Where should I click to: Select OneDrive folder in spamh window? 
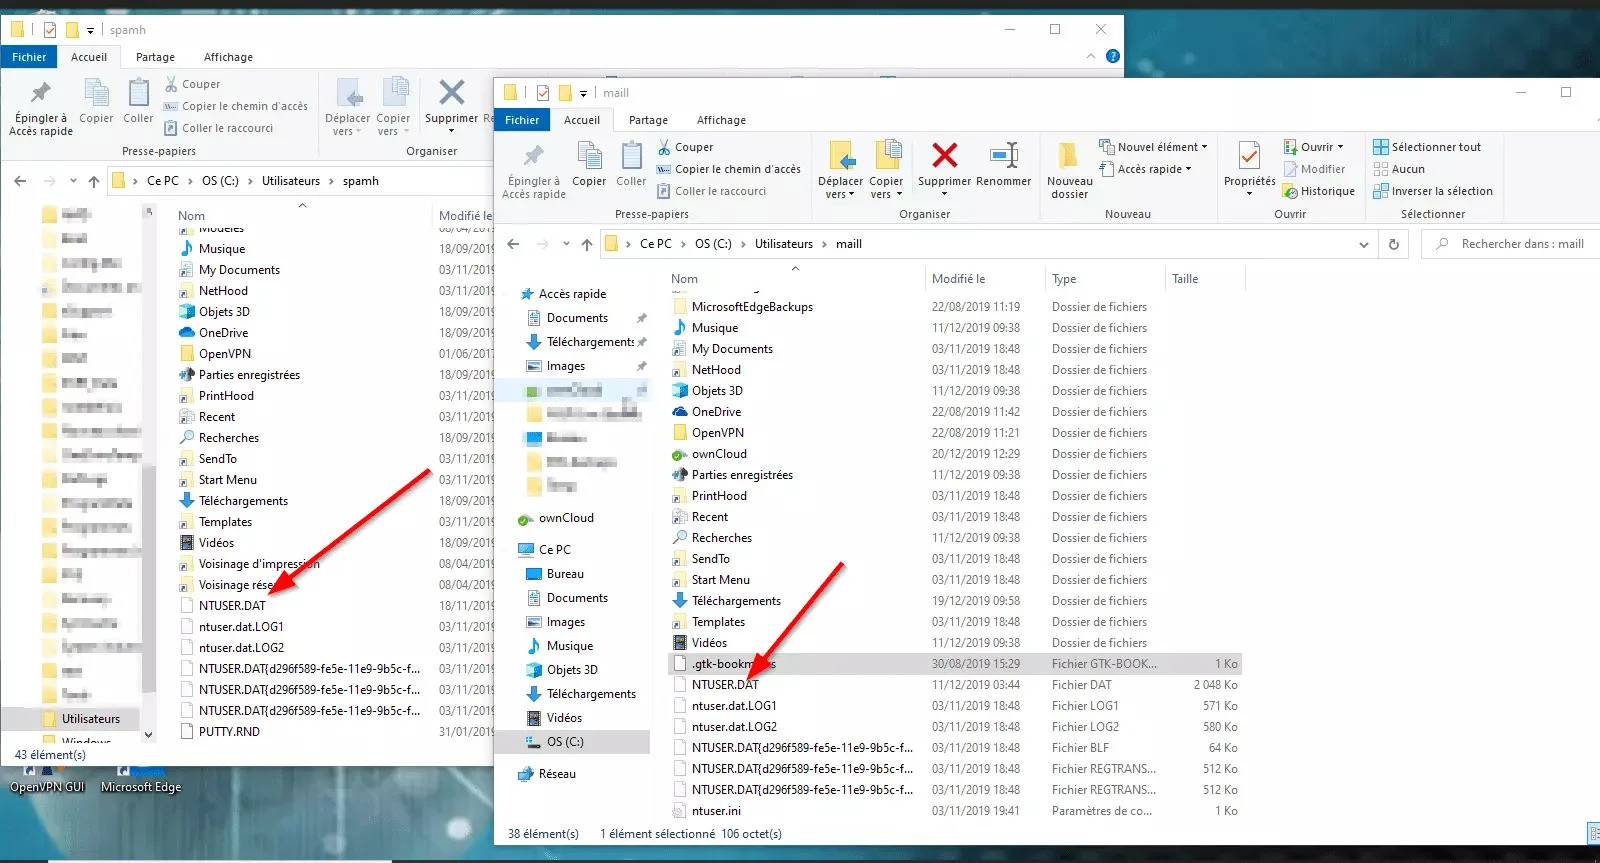(223, 333)
